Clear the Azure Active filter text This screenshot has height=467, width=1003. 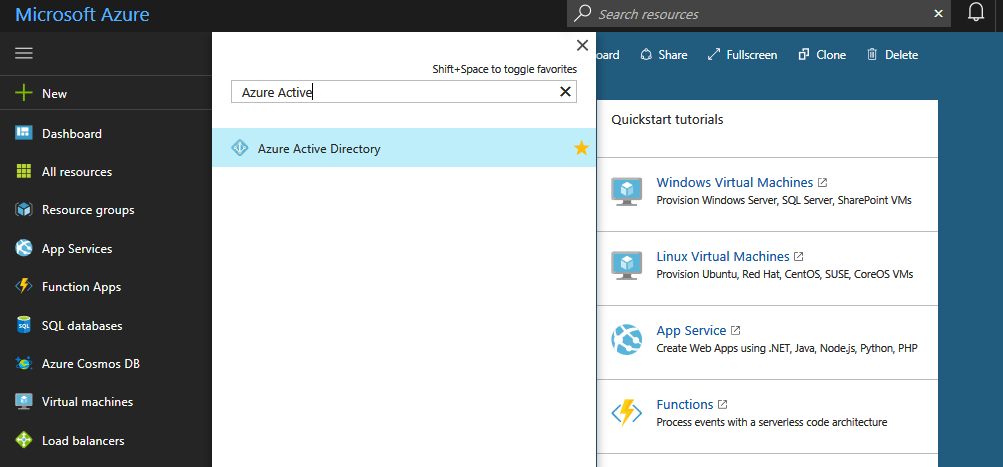[x=565, y=91]
